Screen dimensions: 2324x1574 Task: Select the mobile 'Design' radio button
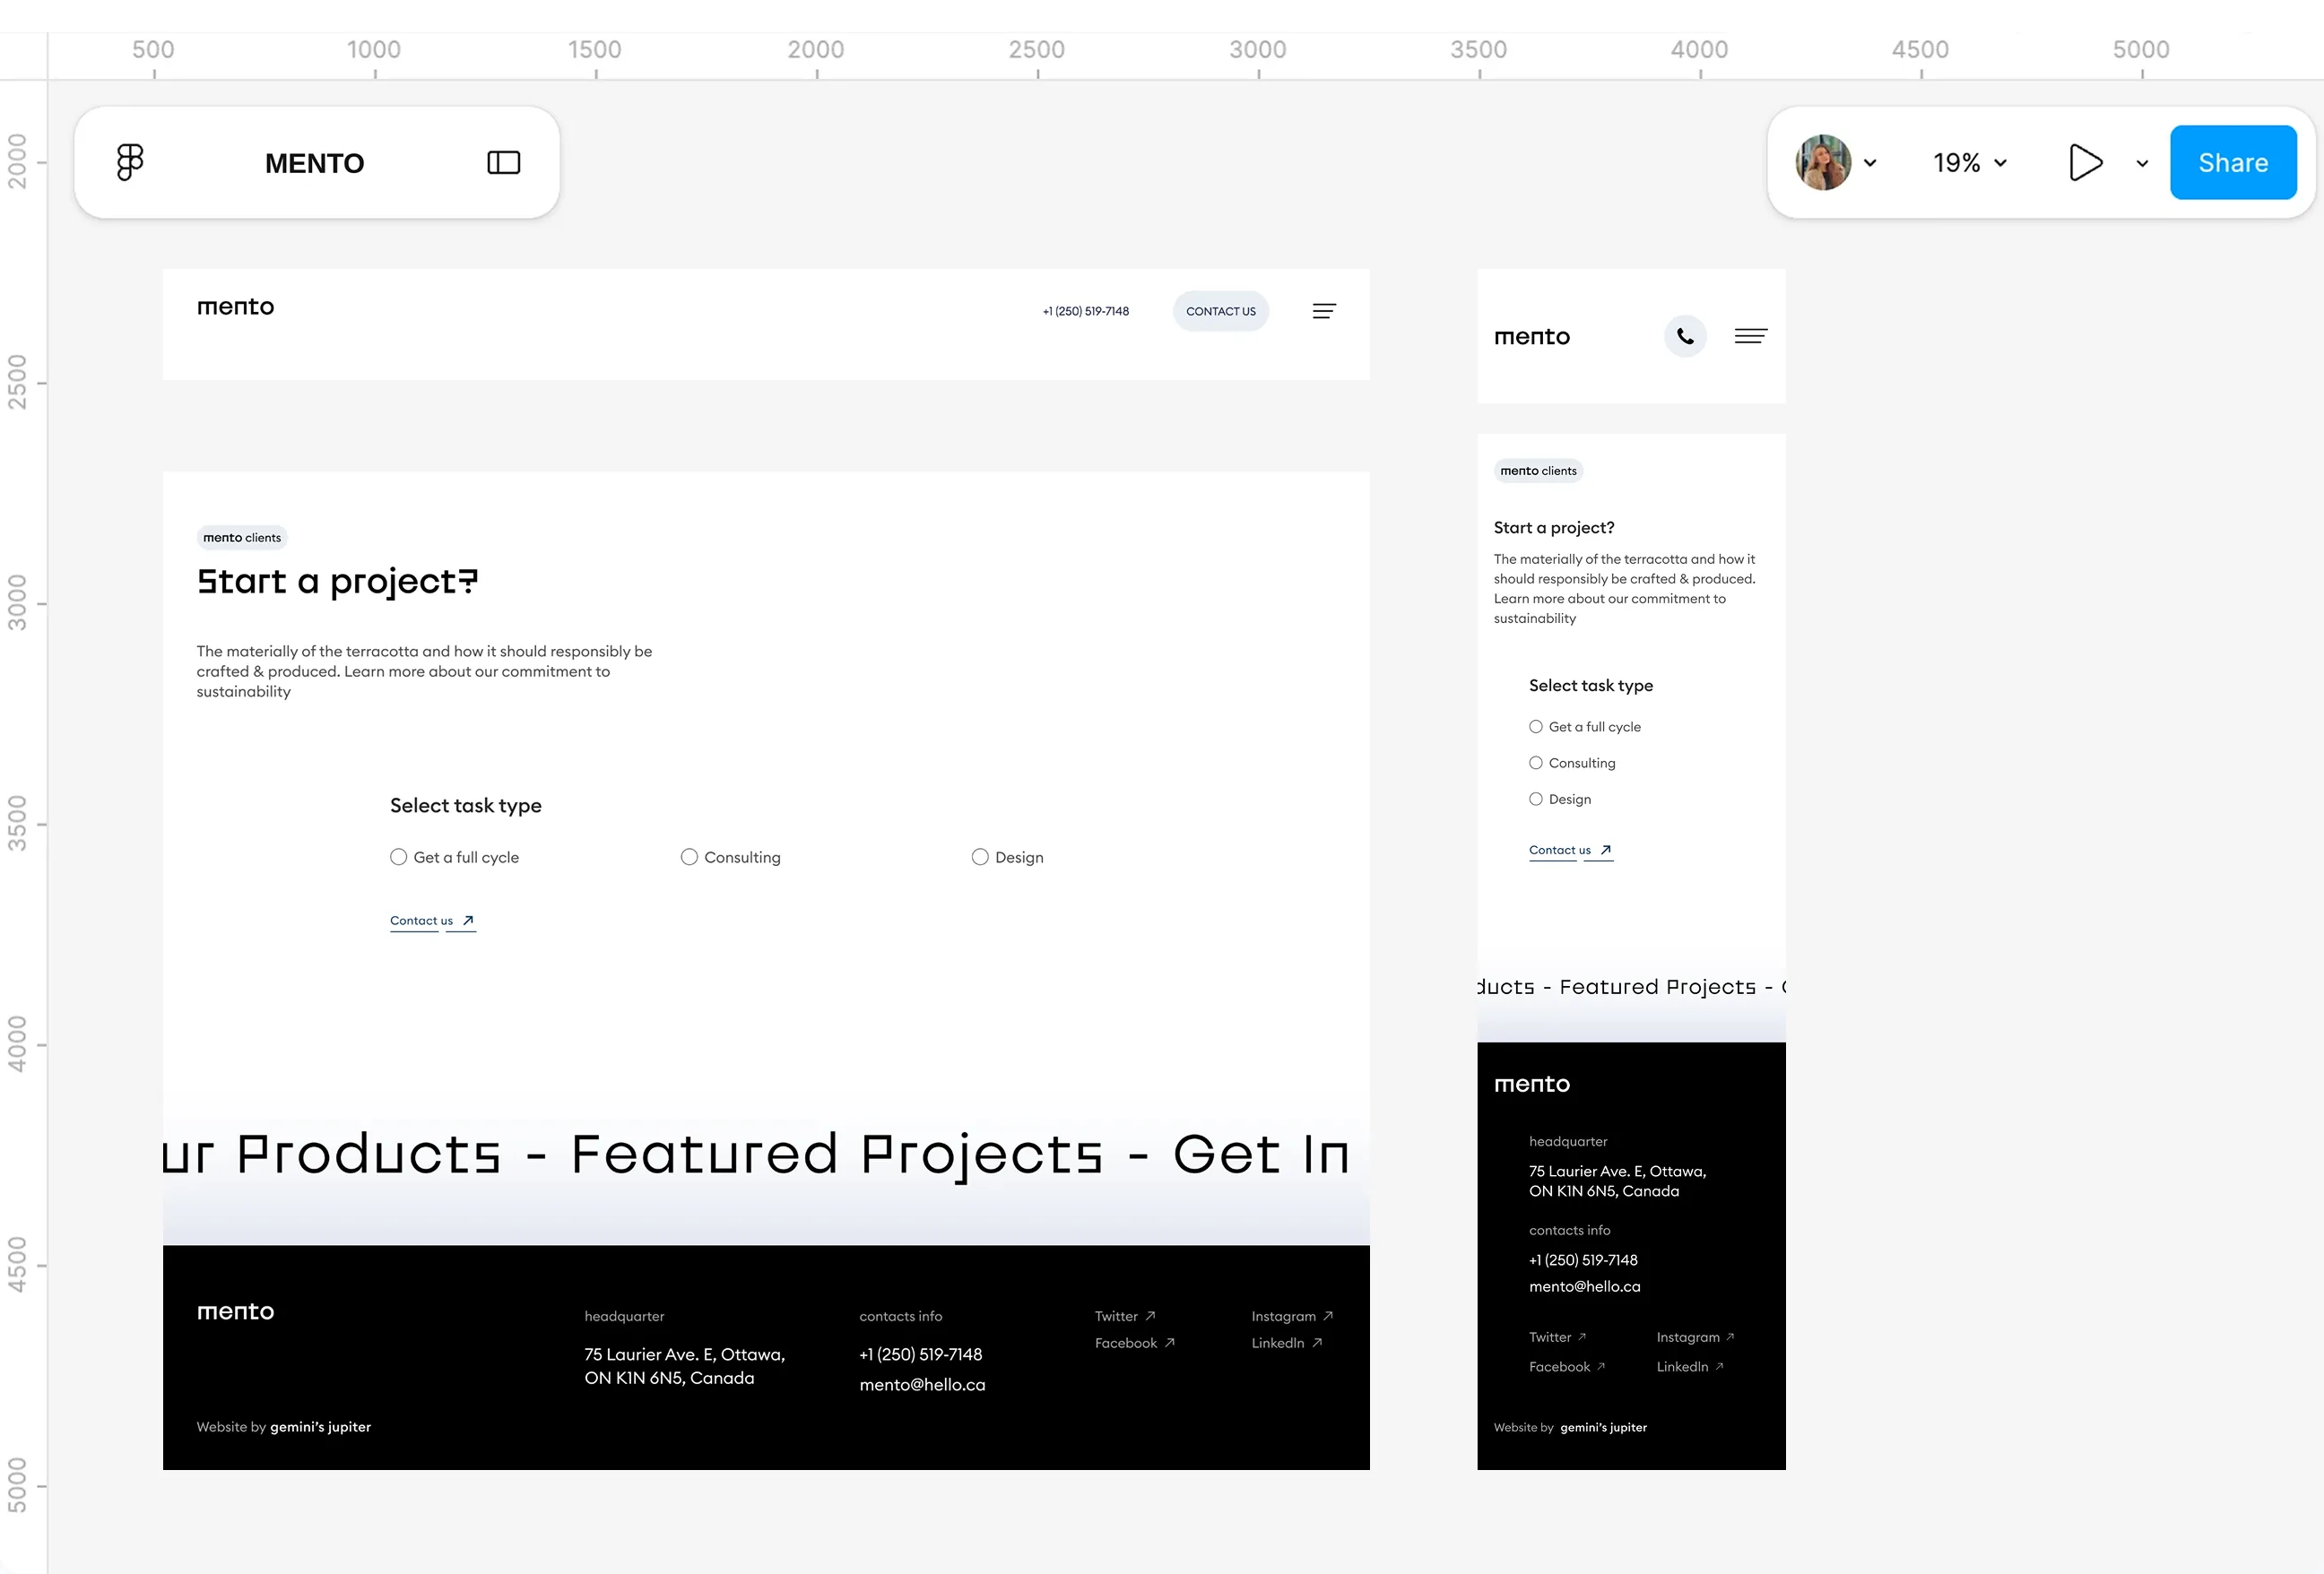point(1536,799)
